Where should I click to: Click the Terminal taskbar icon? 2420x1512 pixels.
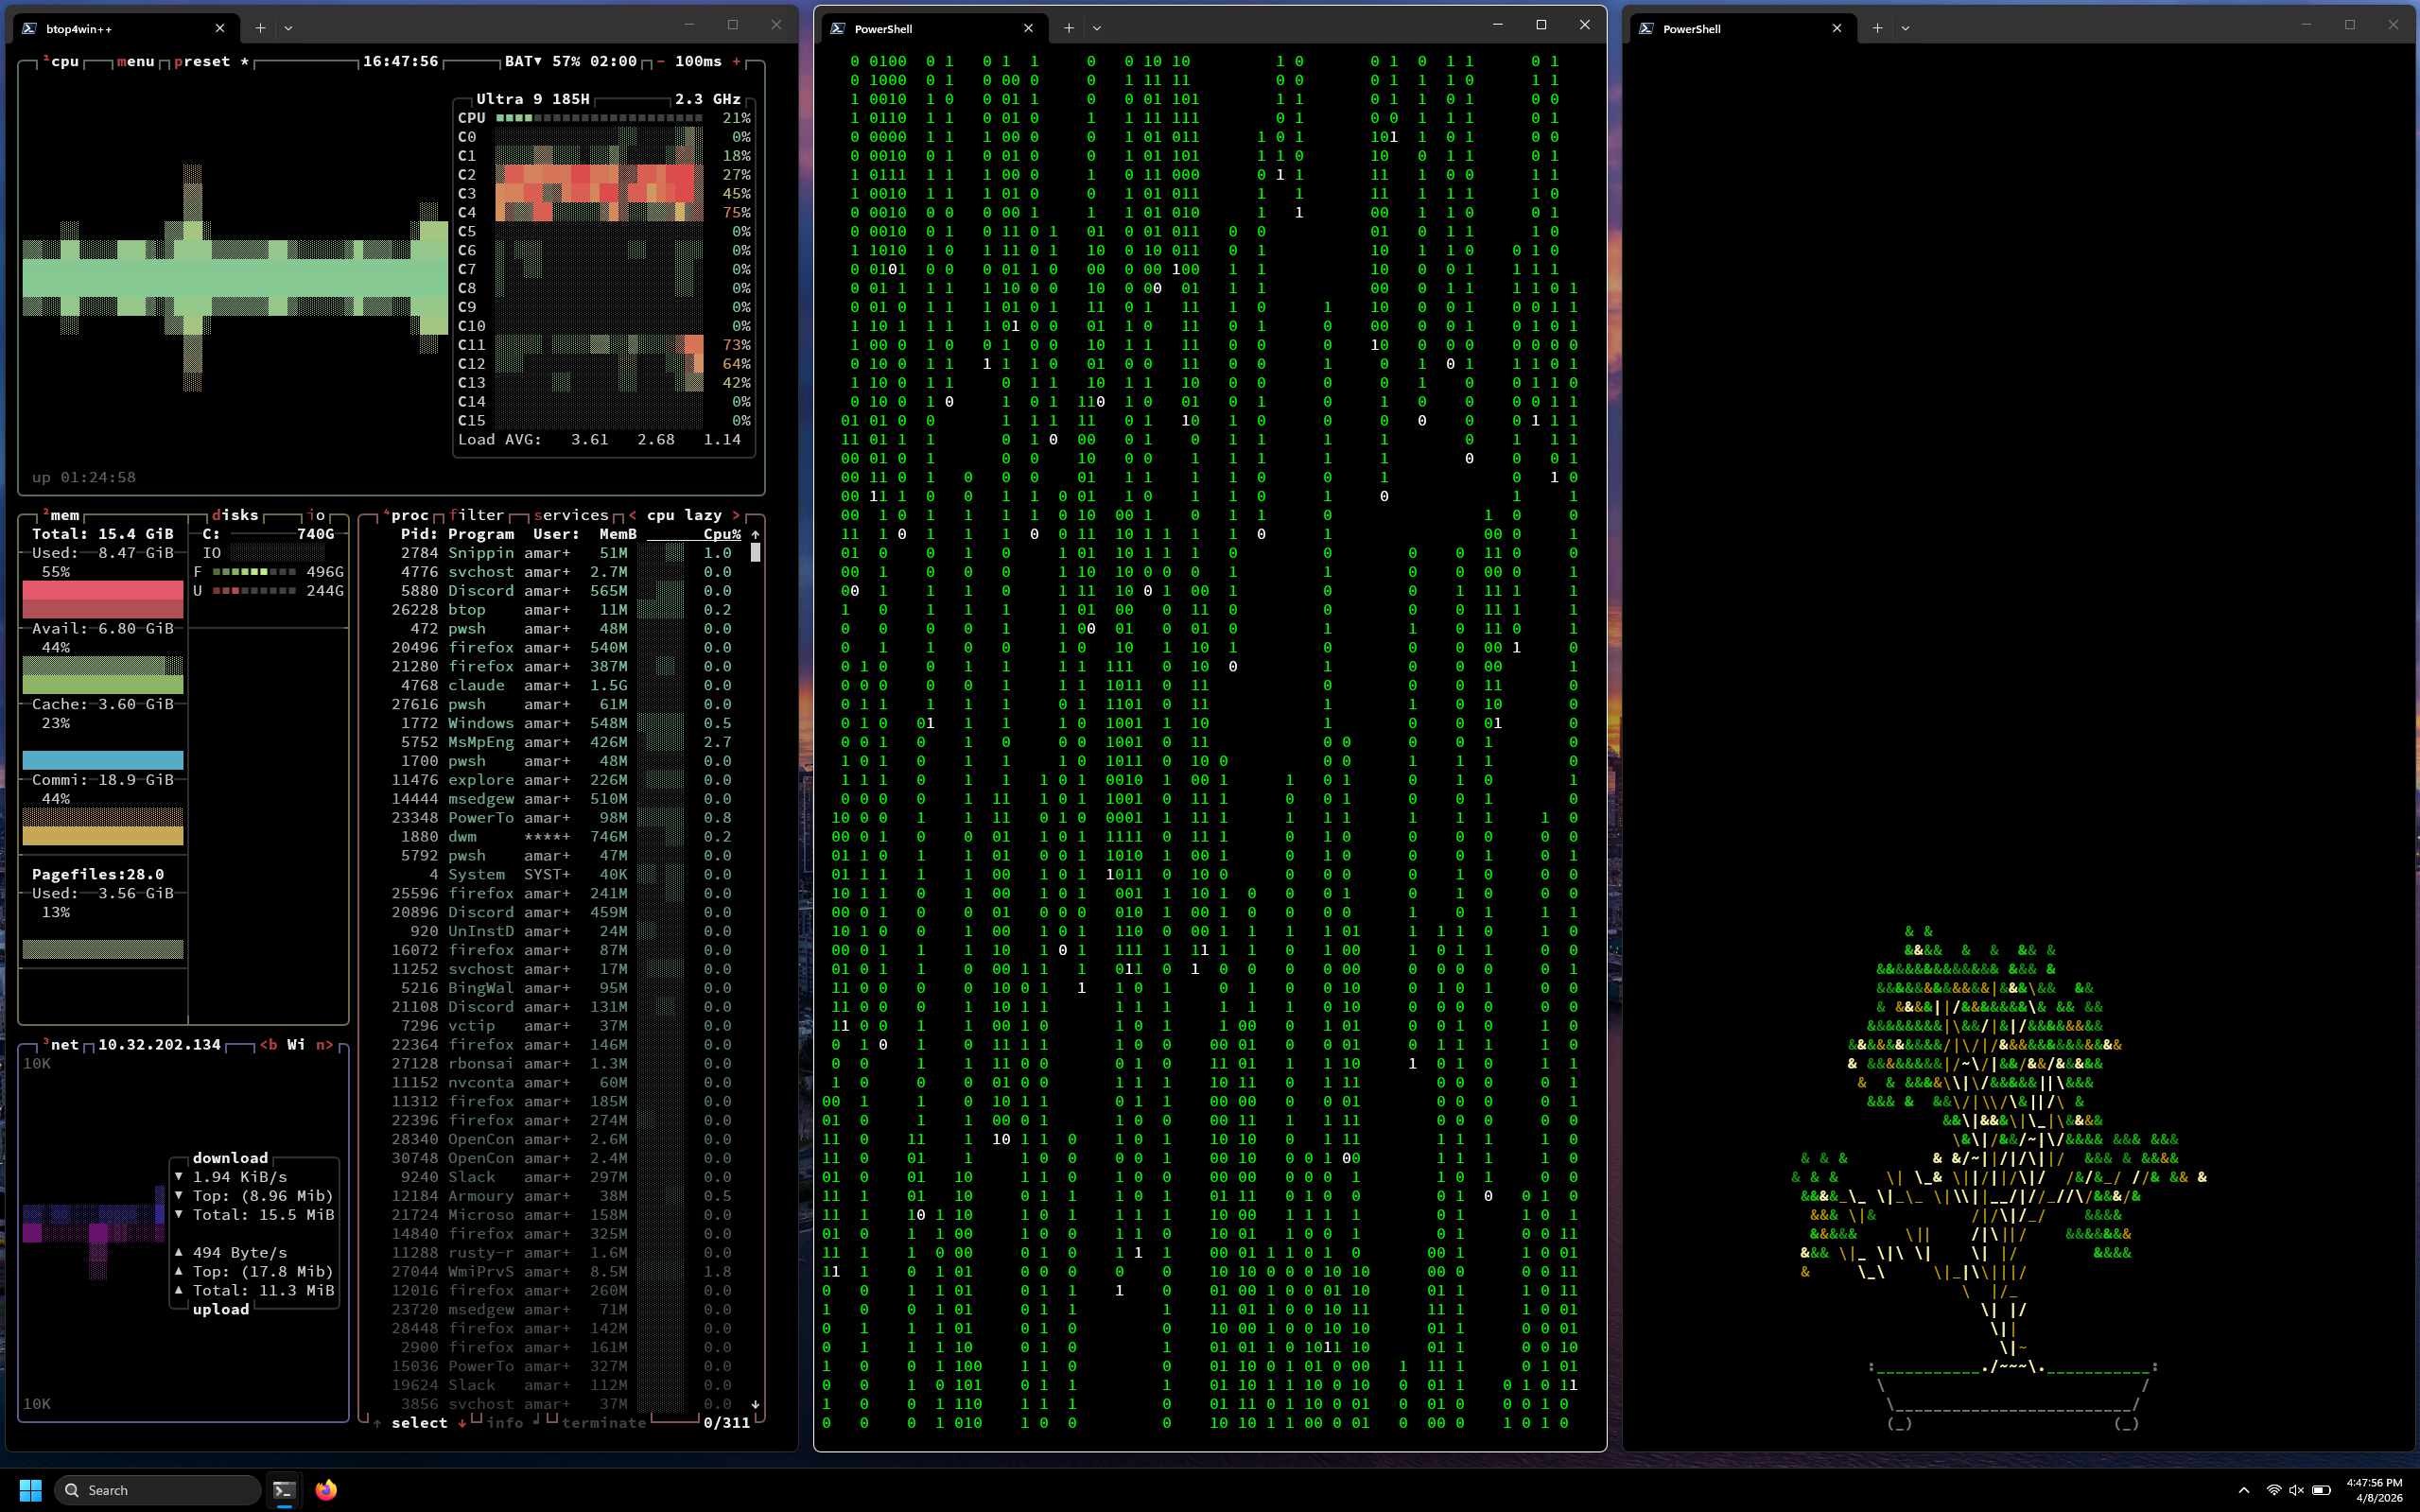[x=284, y=1490]
